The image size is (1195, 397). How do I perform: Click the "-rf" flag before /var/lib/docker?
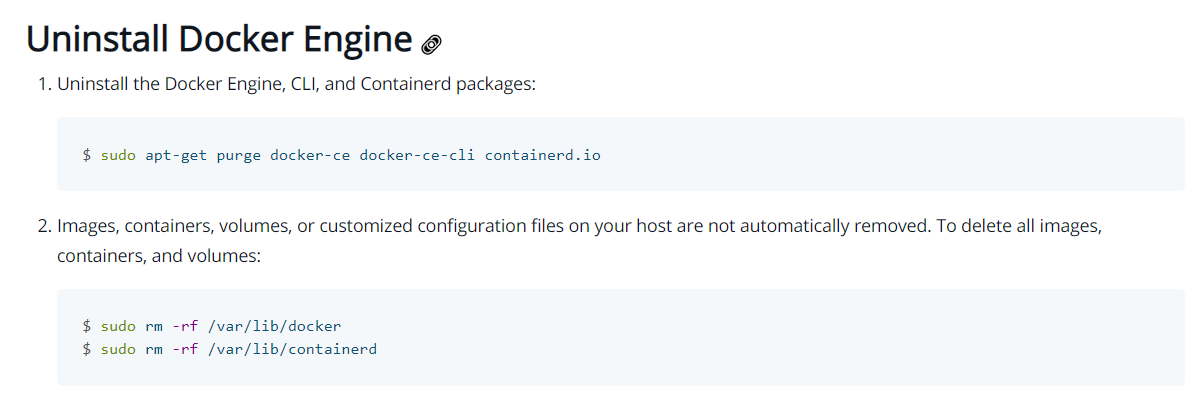click(x=185, y=326)
